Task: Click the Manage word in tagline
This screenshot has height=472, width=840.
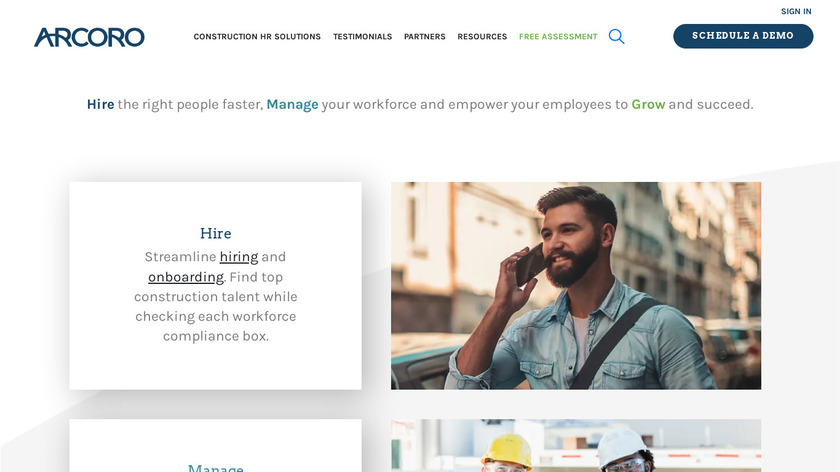Action: (292, 104)
